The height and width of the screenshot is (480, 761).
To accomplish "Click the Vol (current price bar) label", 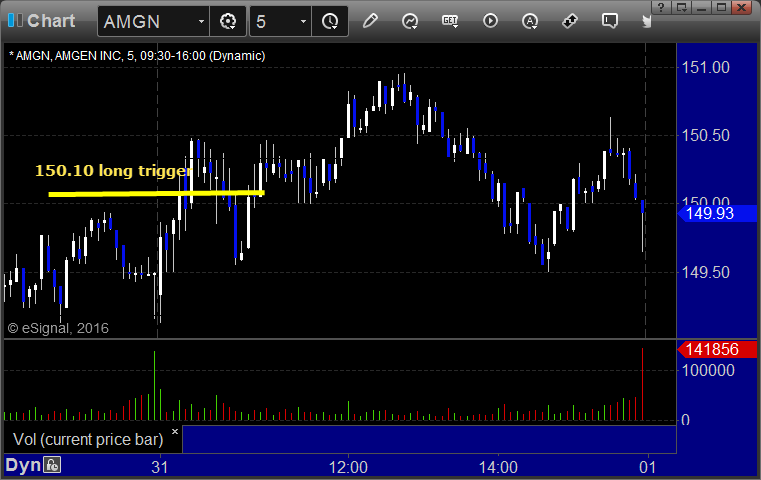I will 88,439.
